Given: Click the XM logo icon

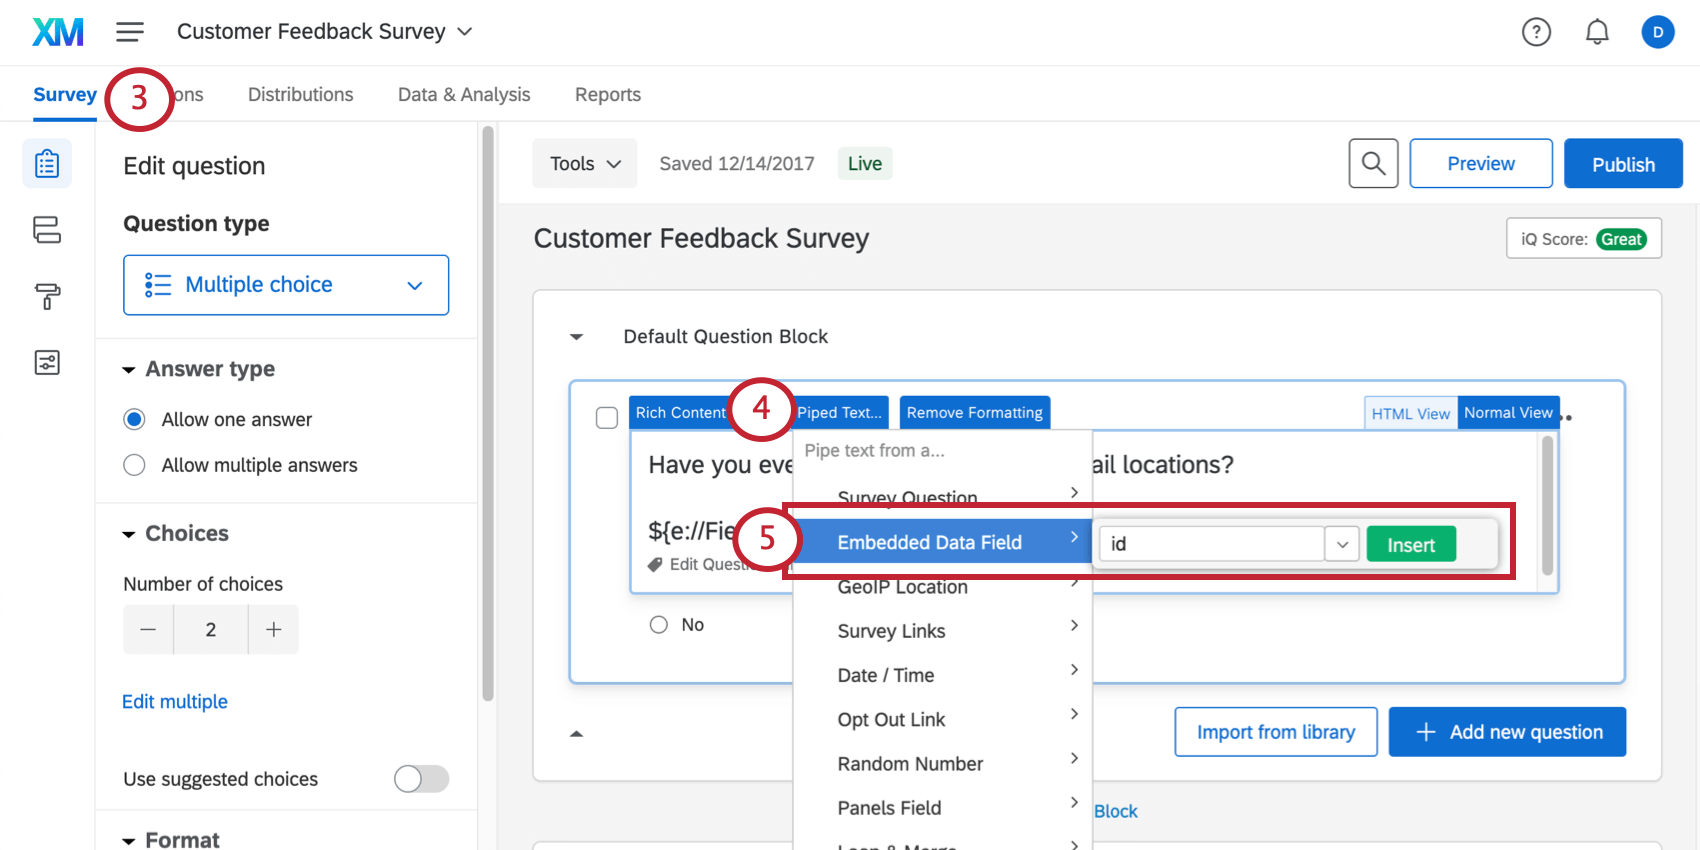Looking at the screenshot, I should (58, 32).
